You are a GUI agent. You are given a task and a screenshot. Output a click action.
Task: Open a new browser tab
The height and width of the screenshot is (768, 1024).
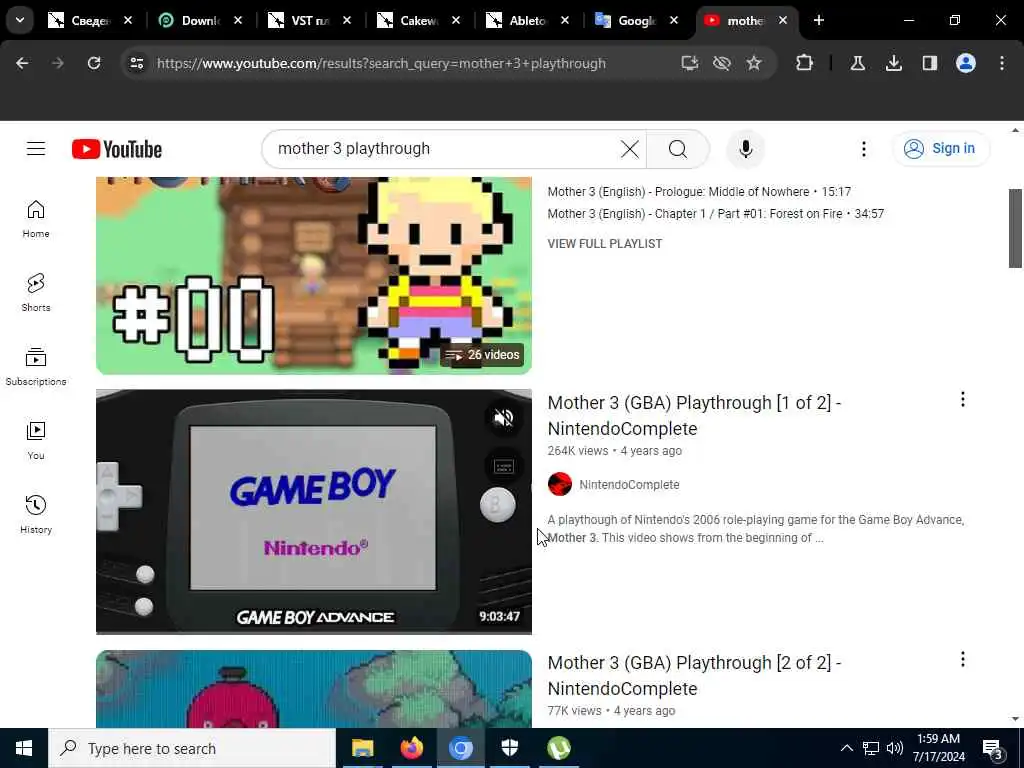click(818, 20)
